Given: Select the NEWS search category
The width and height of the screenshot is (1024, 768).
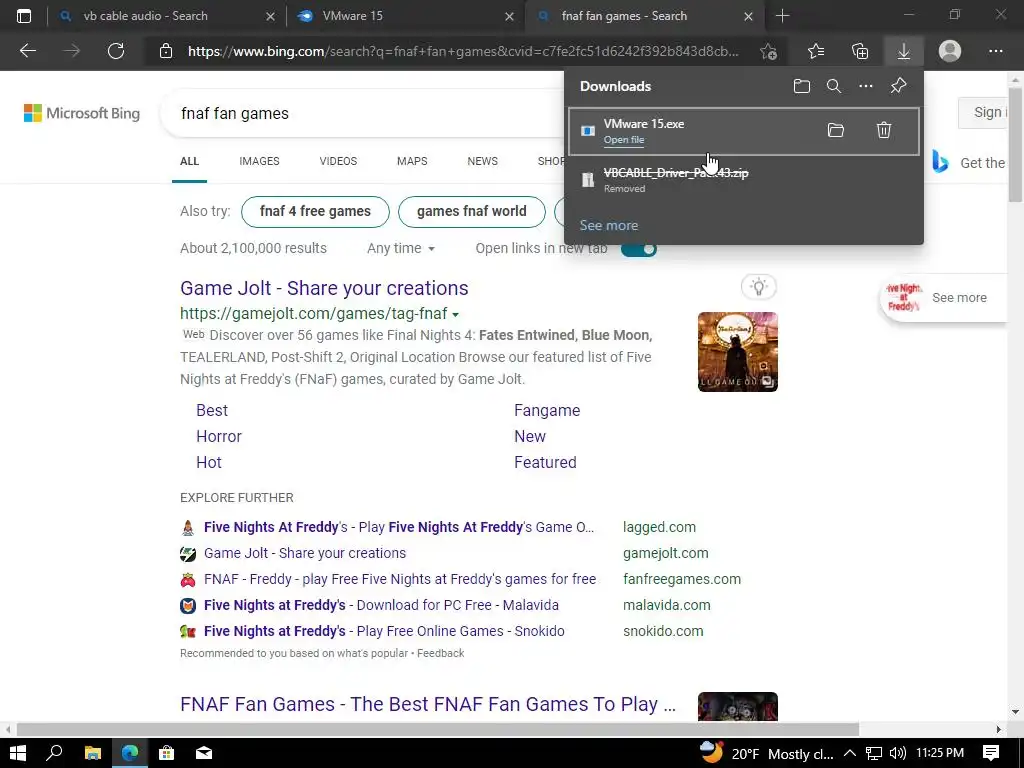Looking at the screenshot, I should click(483, 161).
